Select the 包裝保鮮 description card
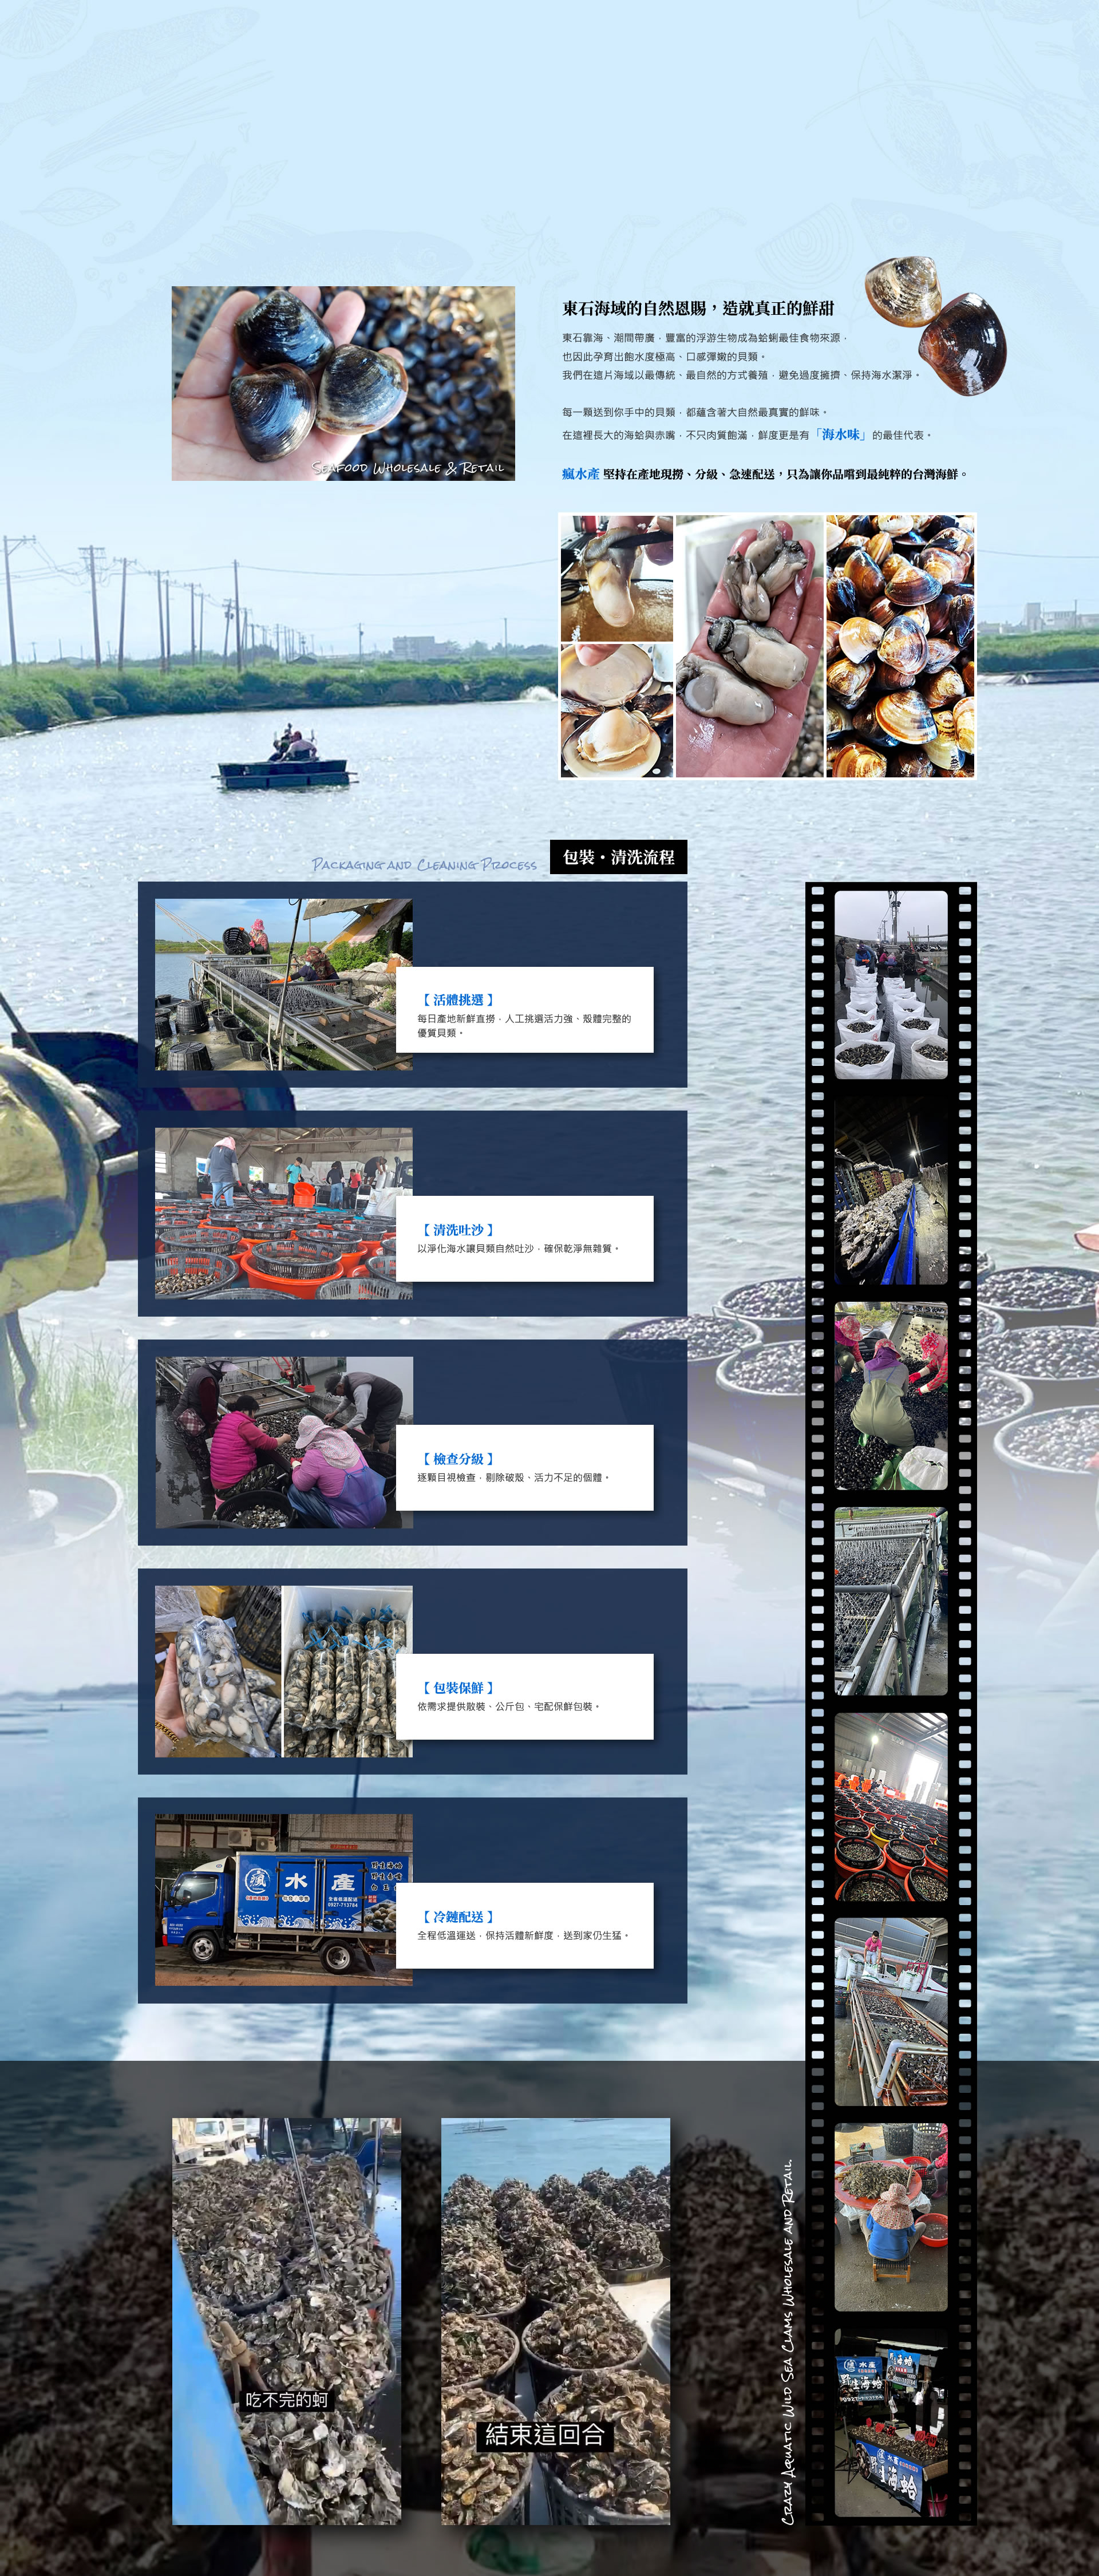 pyautogui.click(x=524, y=1696)
